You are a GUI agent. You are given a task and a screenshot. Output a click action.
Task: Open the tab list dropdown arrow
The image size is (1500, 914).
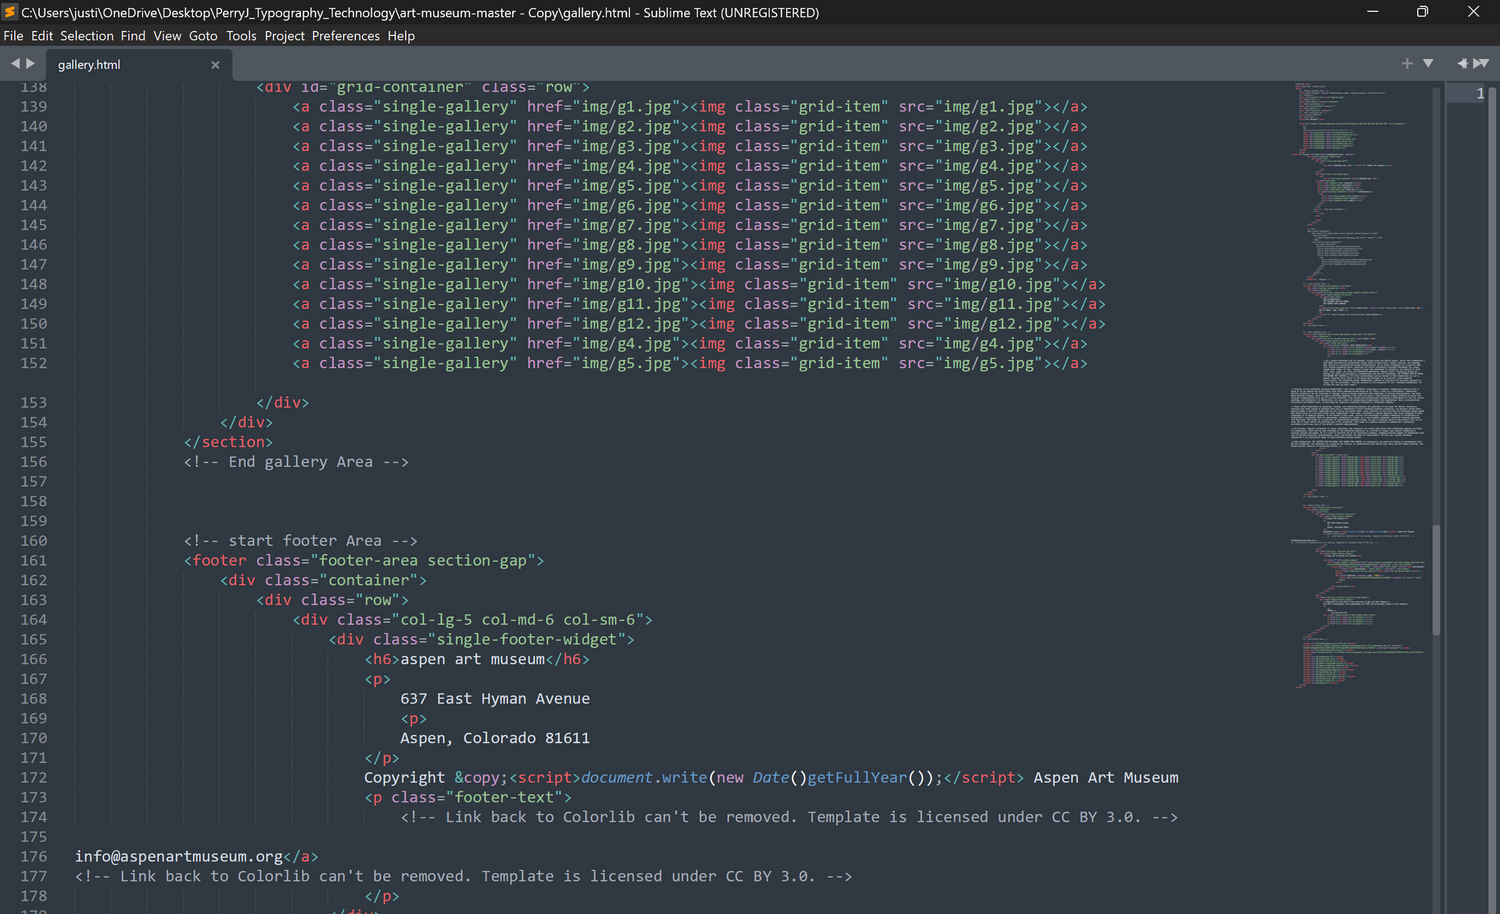click(1428, 63)
